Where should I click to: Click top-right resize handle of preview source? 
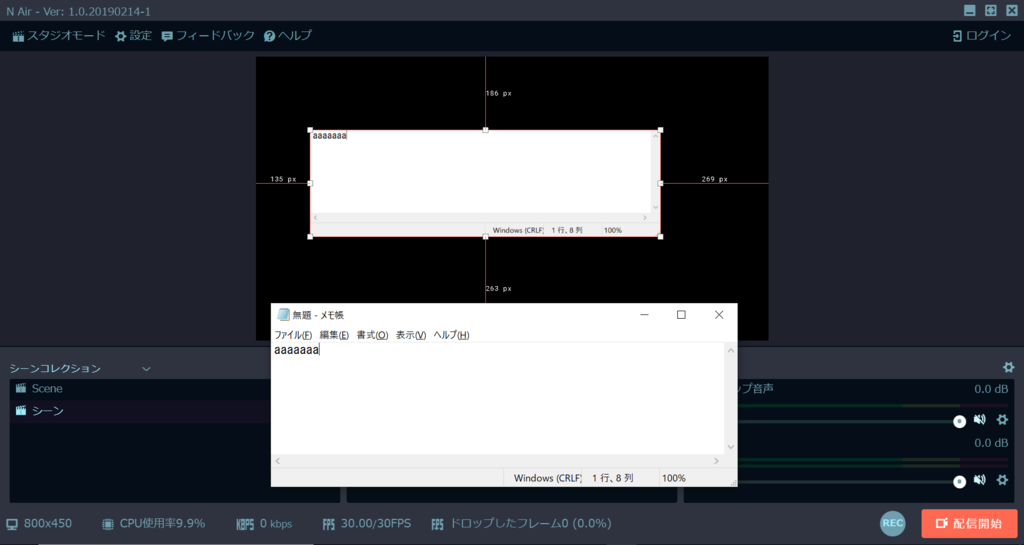coord(660,130)
